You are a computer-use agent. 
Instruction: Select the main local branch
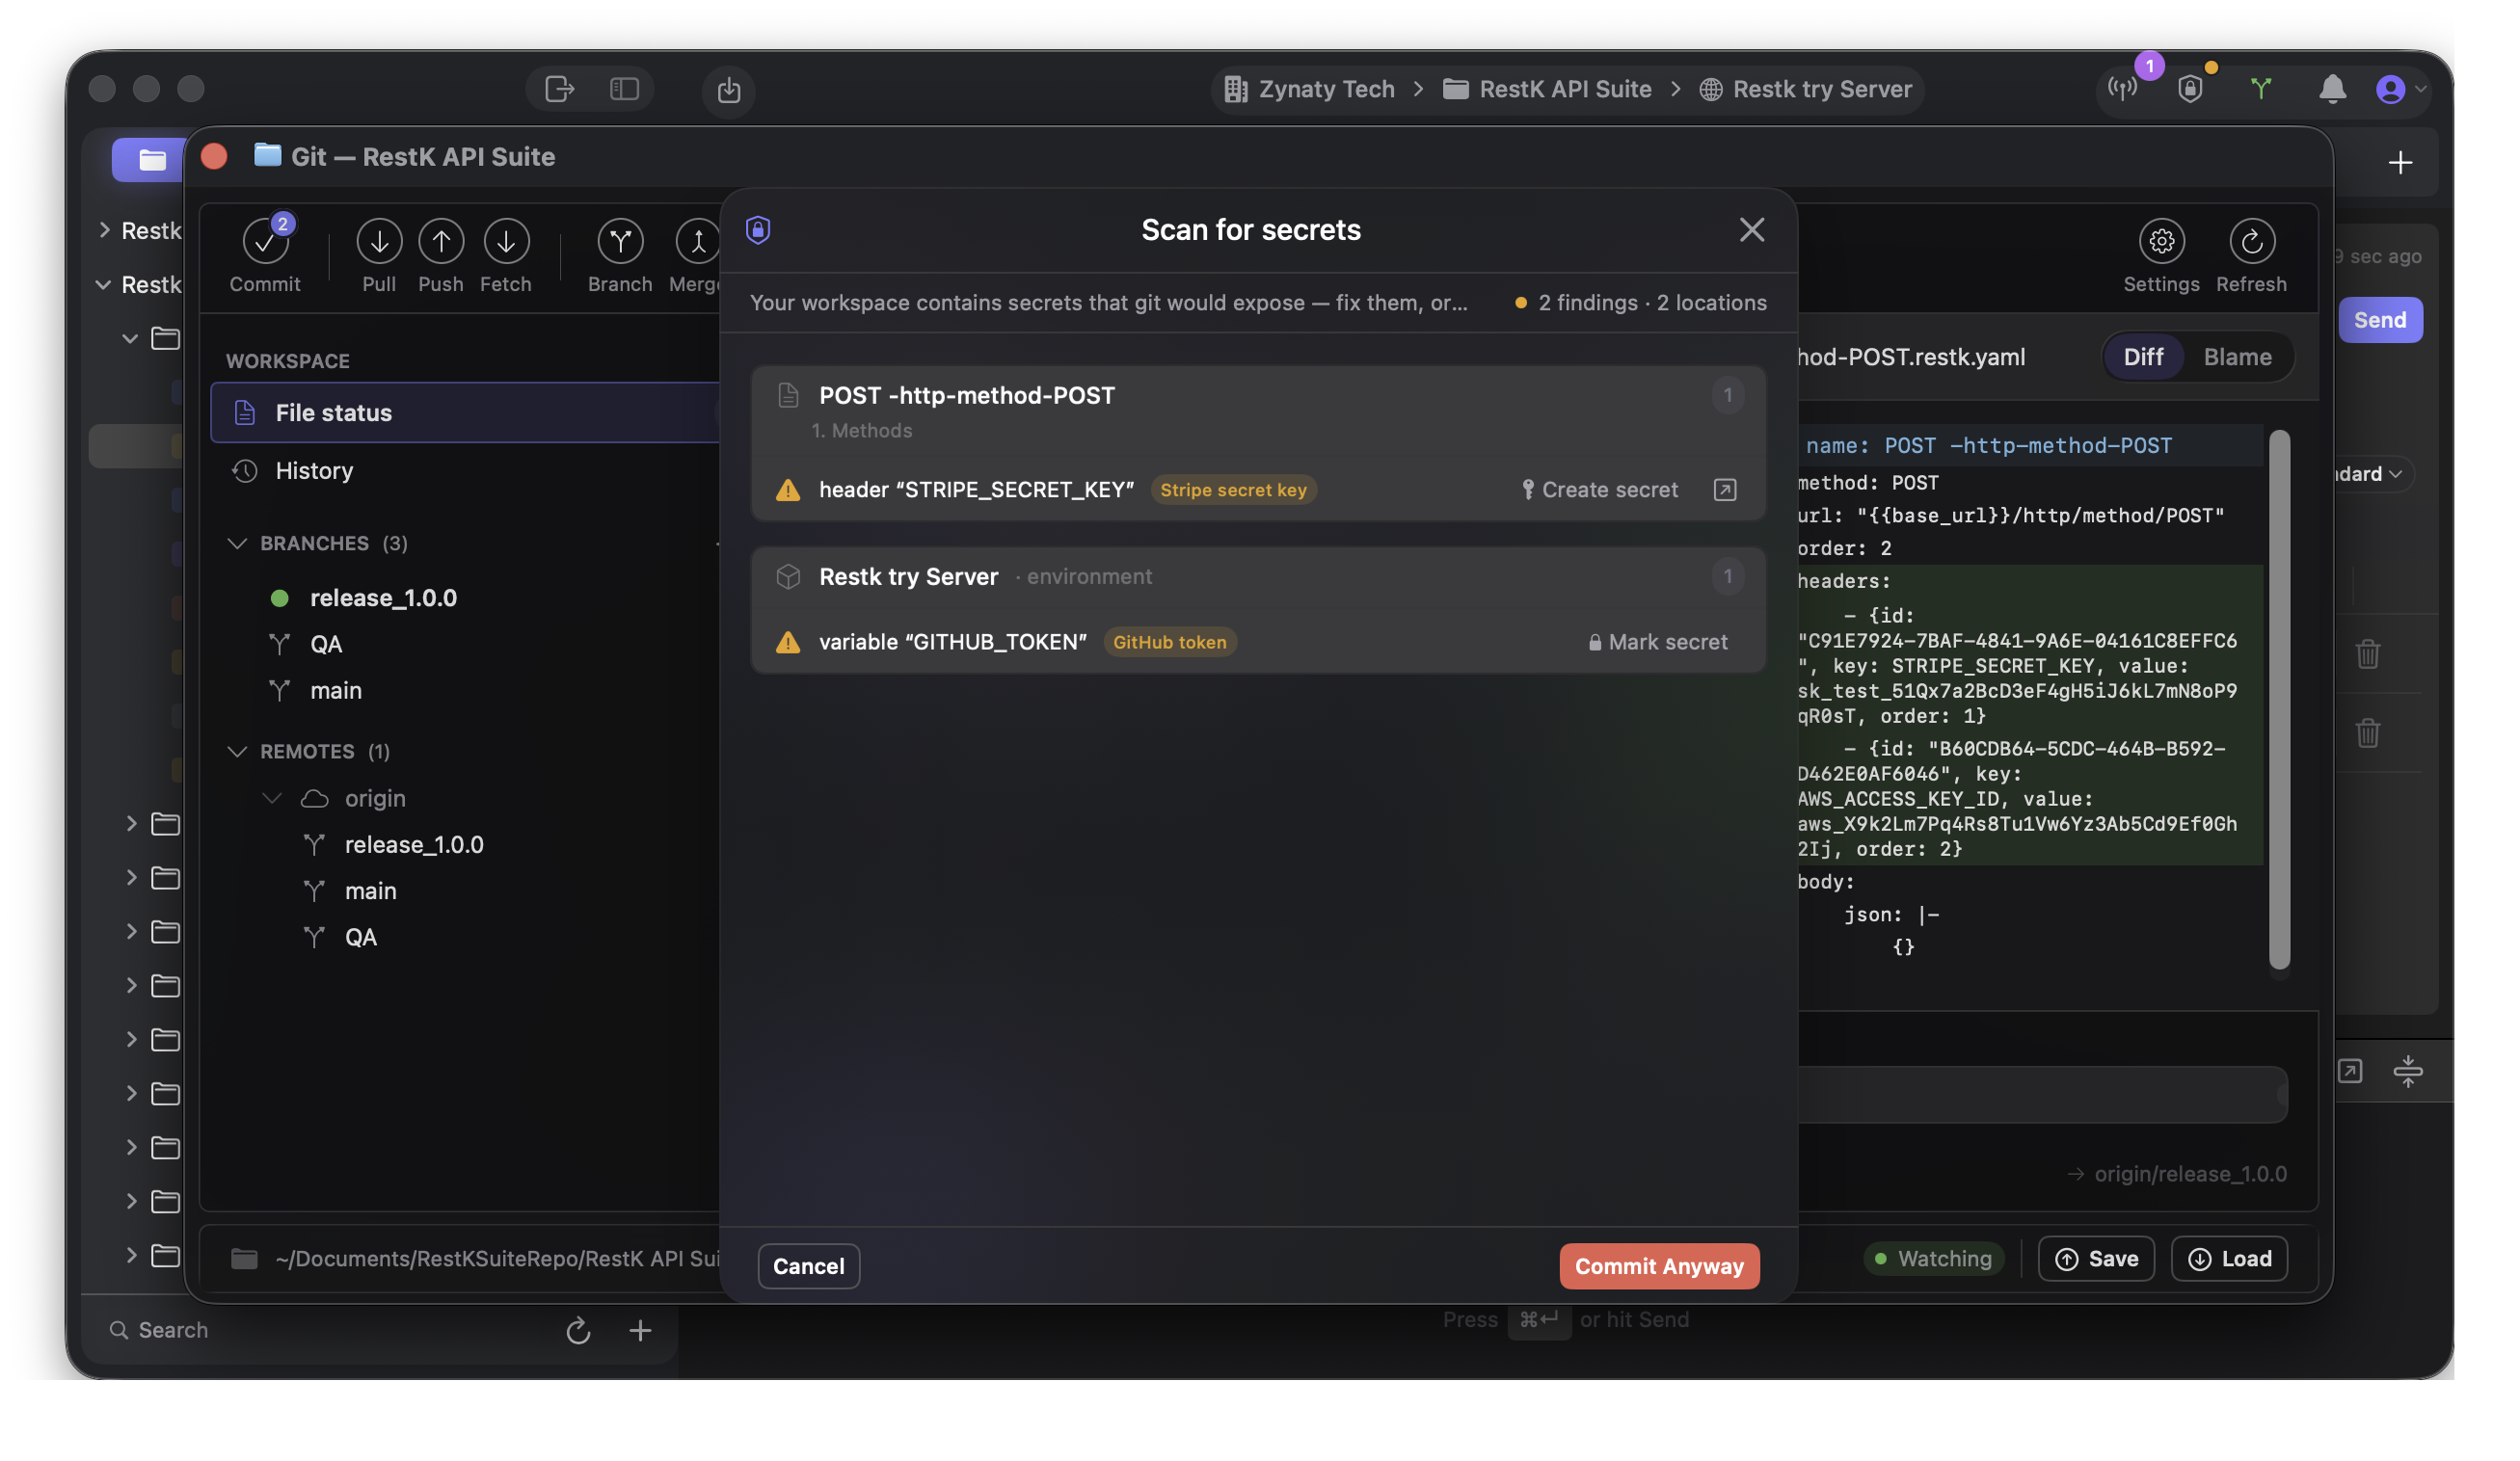pos(336,690)
